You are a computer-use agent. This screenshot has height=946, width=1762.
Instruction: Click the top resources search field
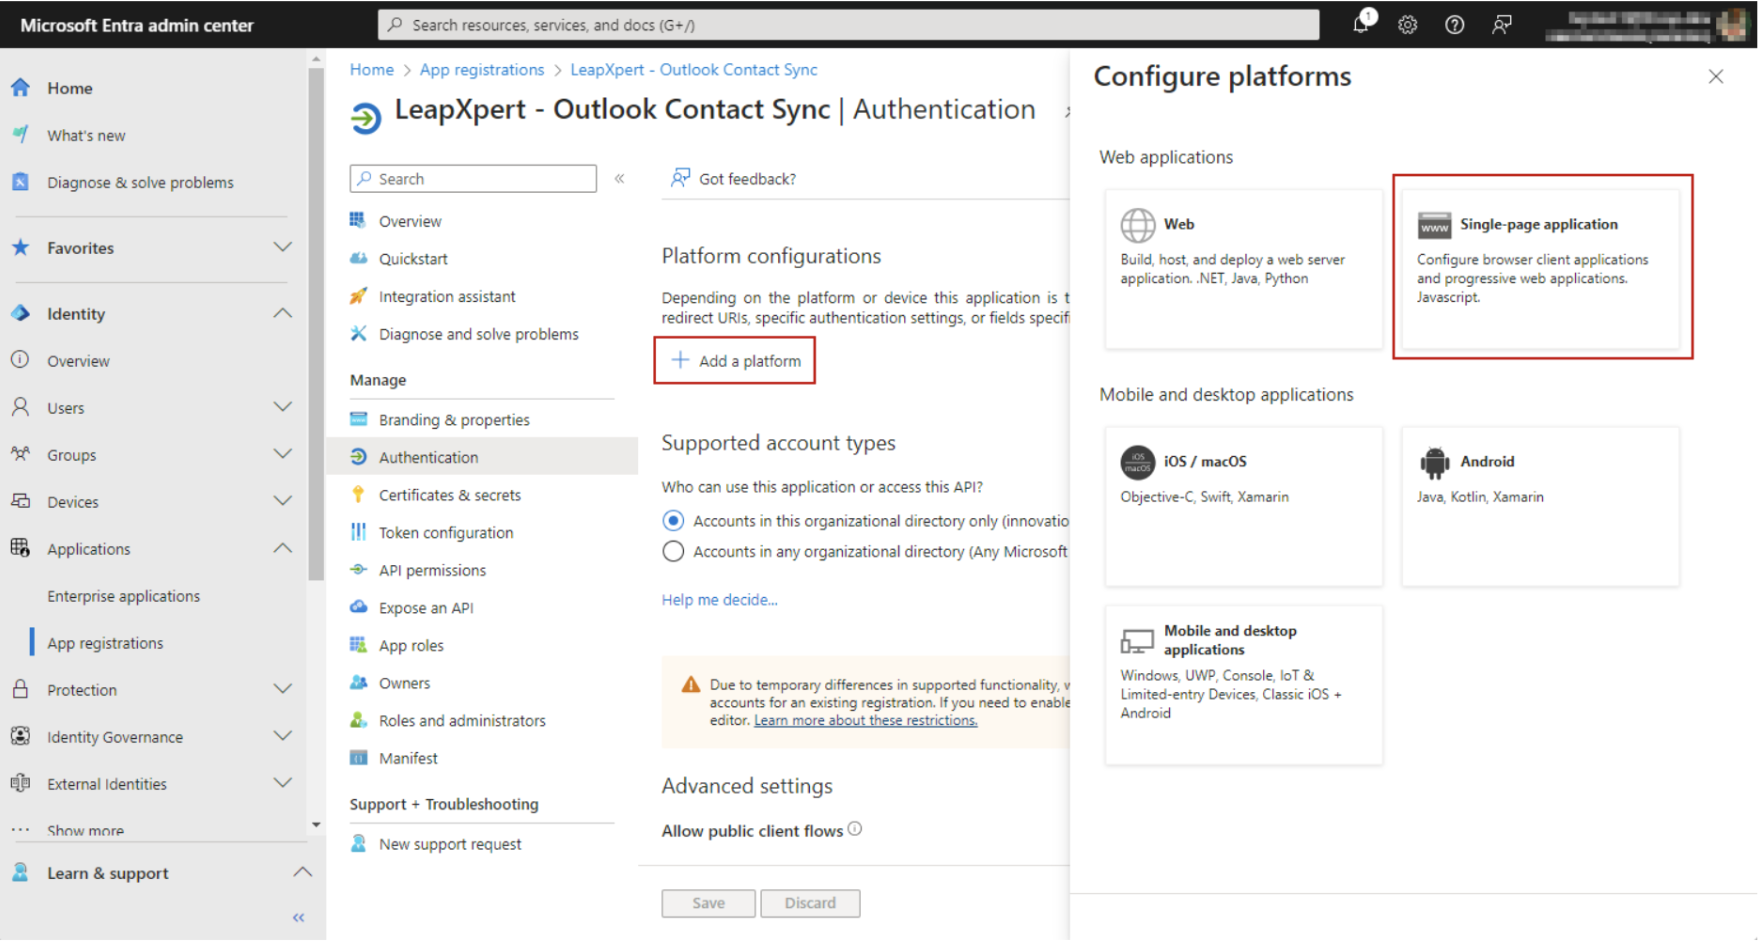849,25
